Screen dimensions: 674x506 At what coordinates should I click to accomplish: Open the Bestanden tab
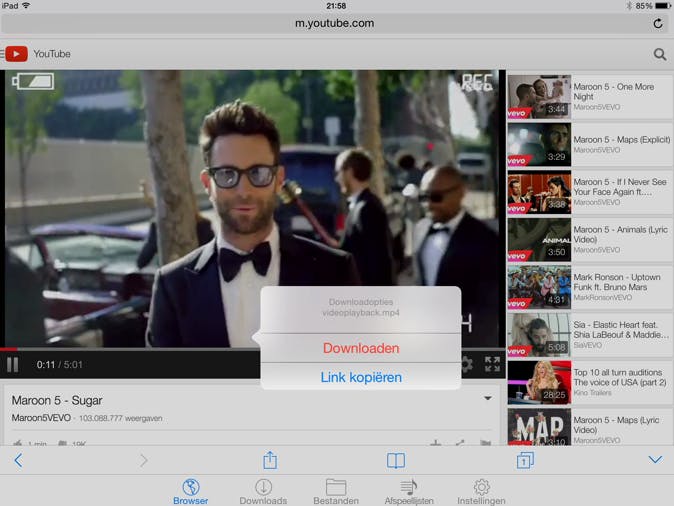pos(336,492)
